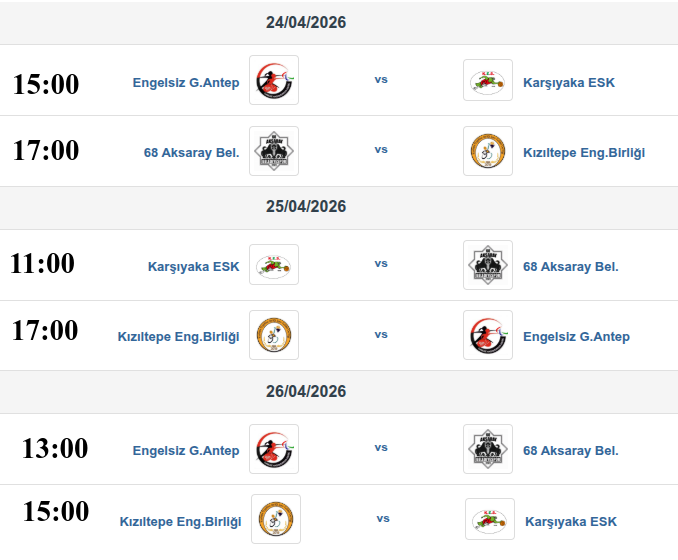Click 68 Aksaray Bel. logo in 24/04 17:00 match
678x560 pixels.
tap(273, 151)
